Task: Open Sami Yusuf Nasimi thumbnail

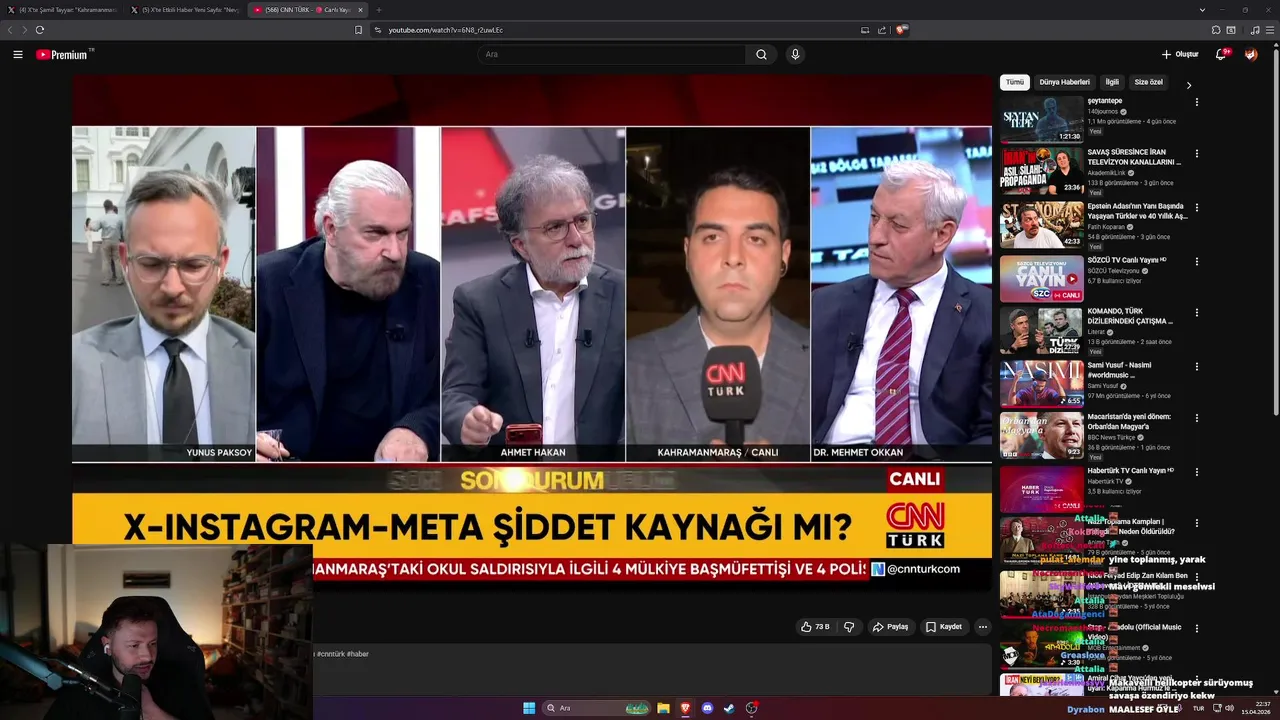Action: click(1042, 383)
